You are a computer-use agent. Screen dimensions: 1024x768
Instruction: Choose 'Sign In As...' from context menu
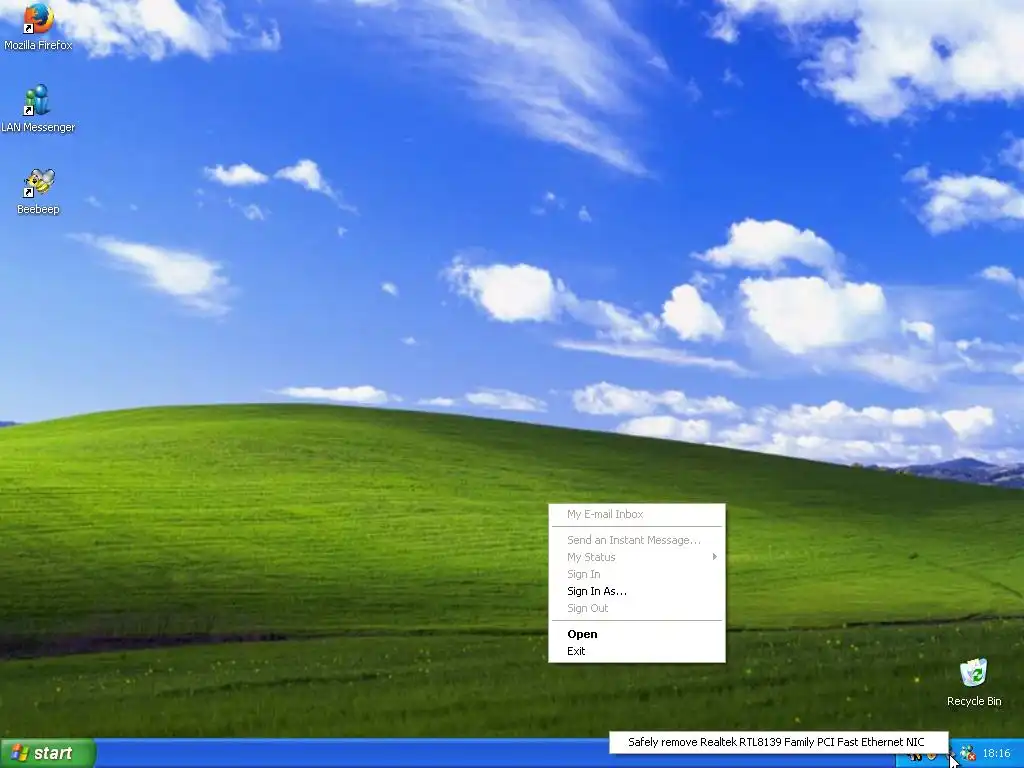(x=637, y=591)
